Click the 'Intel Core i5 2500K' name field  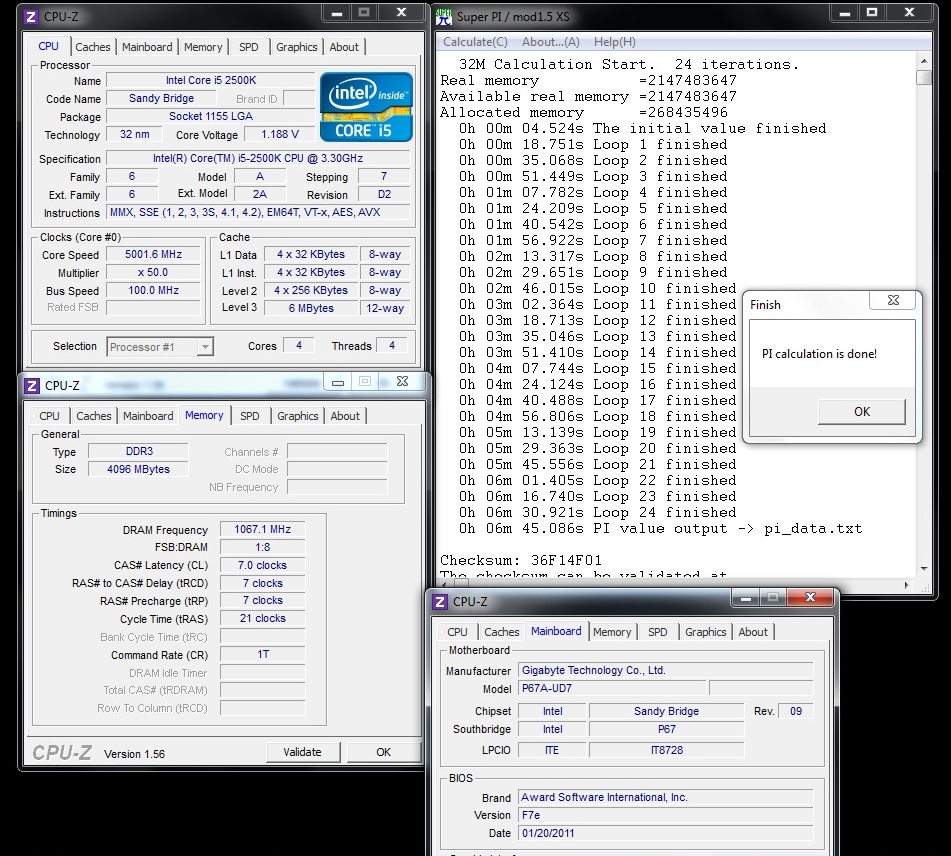pos(211,80)
